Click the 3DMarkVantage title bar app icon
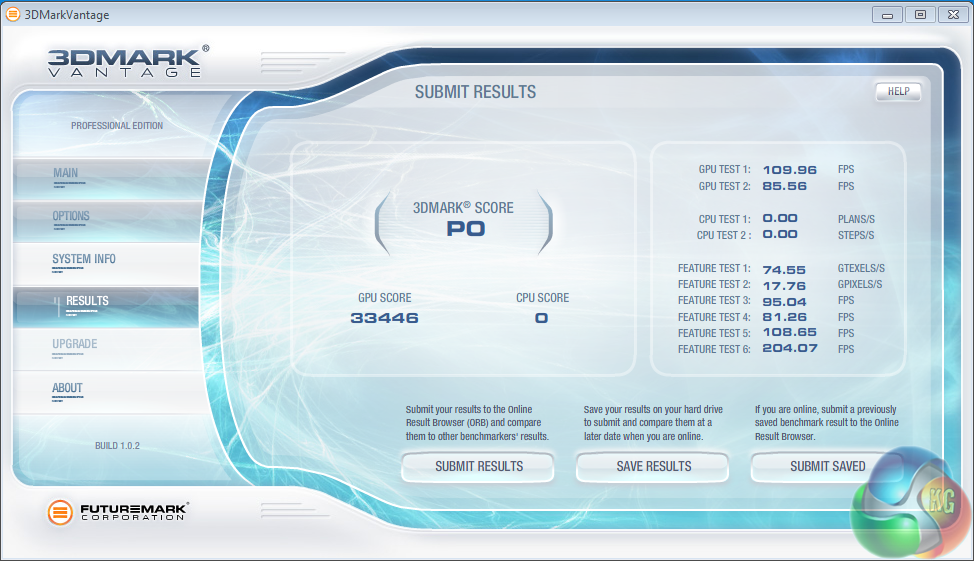 [12, 14]
